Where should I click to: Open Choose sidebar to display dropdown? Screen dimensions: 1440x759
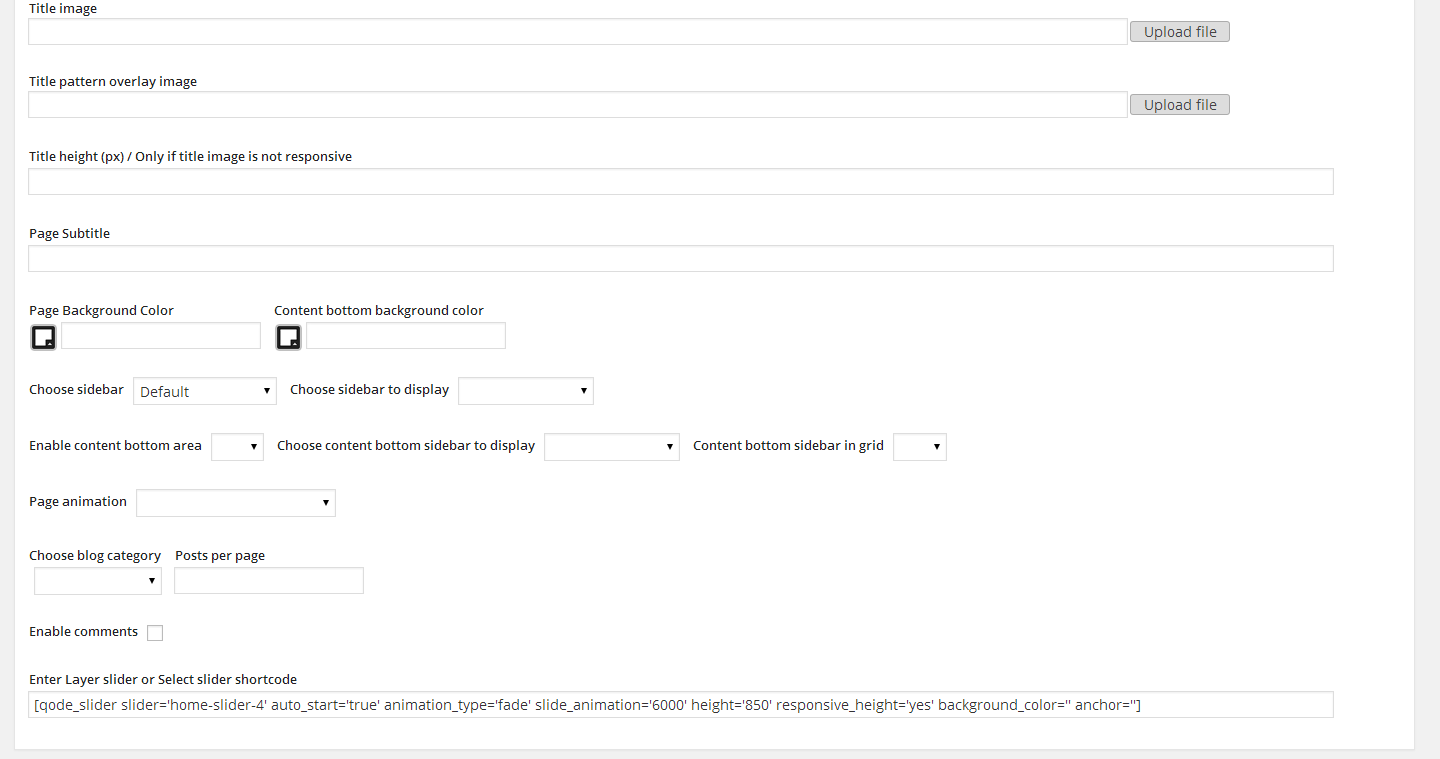[x=526, y=391]
